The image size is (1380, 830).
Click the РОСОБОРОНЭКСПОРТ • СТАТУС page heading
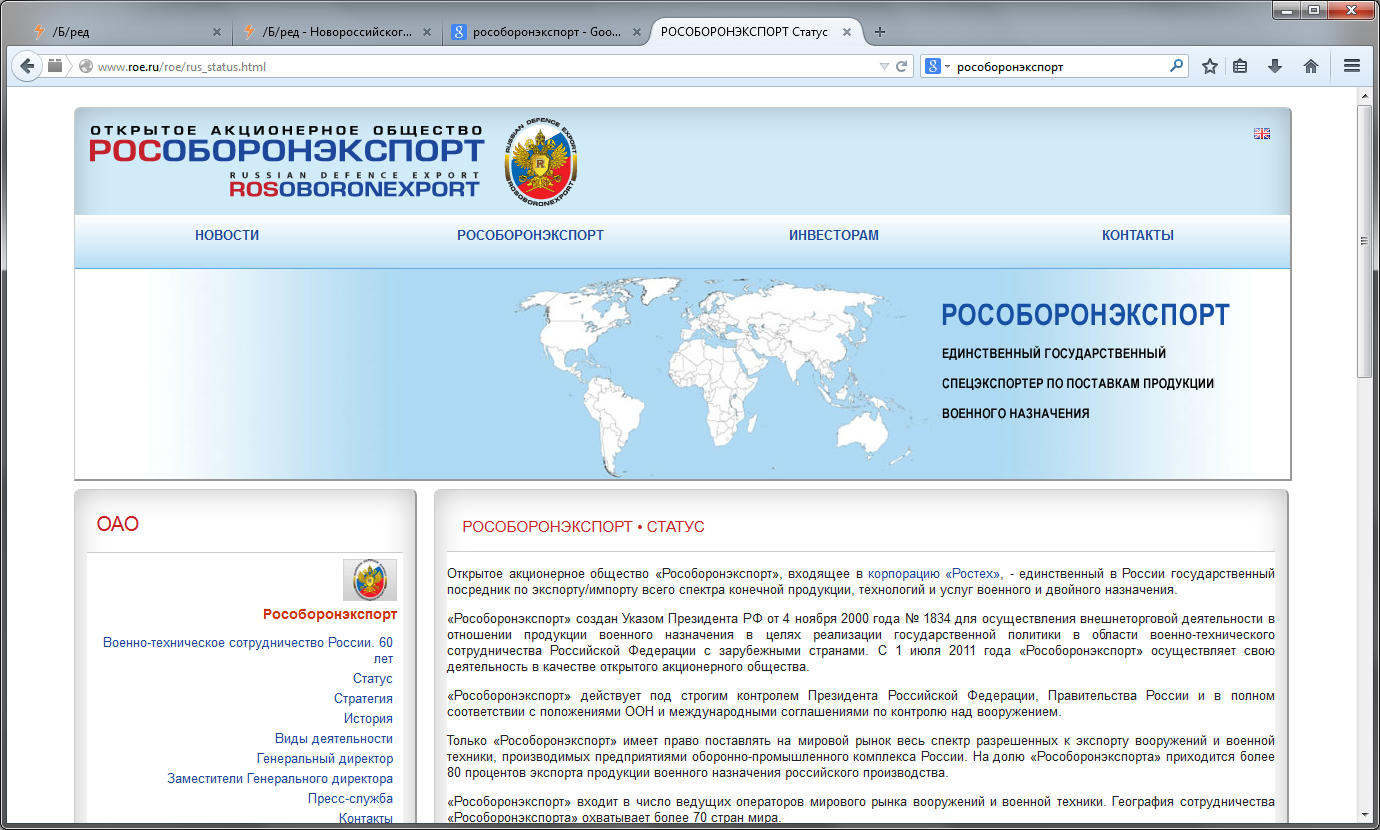(583, 527)
